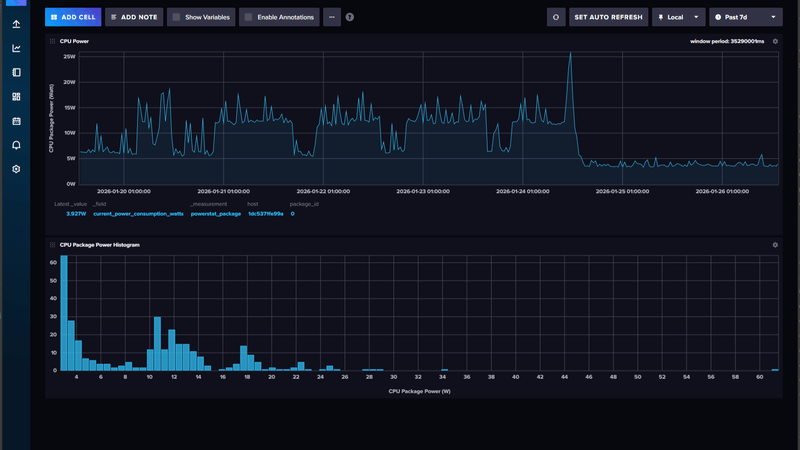This screenshot has width=800, height=450.
Task: Open CPU Power cell settings gear
Action: (x=775, y=42)
